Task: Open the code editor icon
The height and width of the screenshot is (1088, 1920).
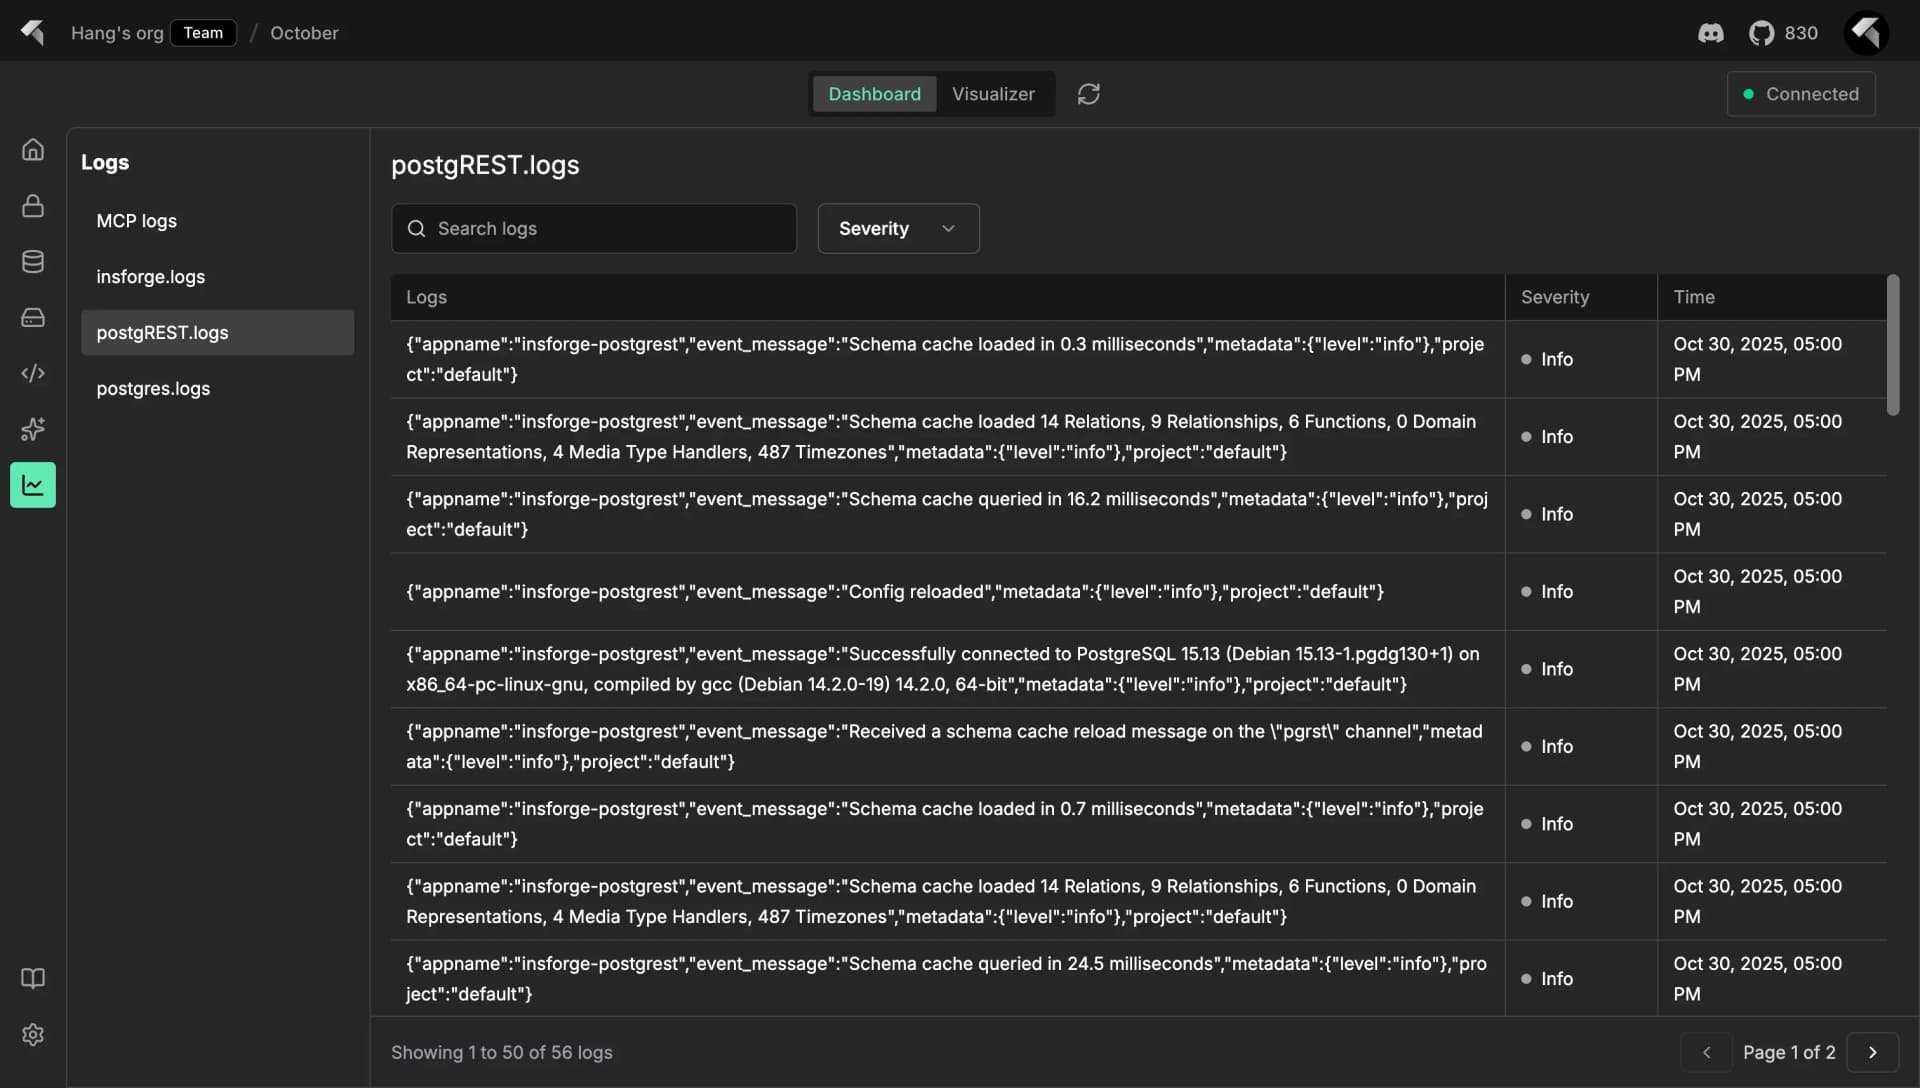Action: pos(33,373)
